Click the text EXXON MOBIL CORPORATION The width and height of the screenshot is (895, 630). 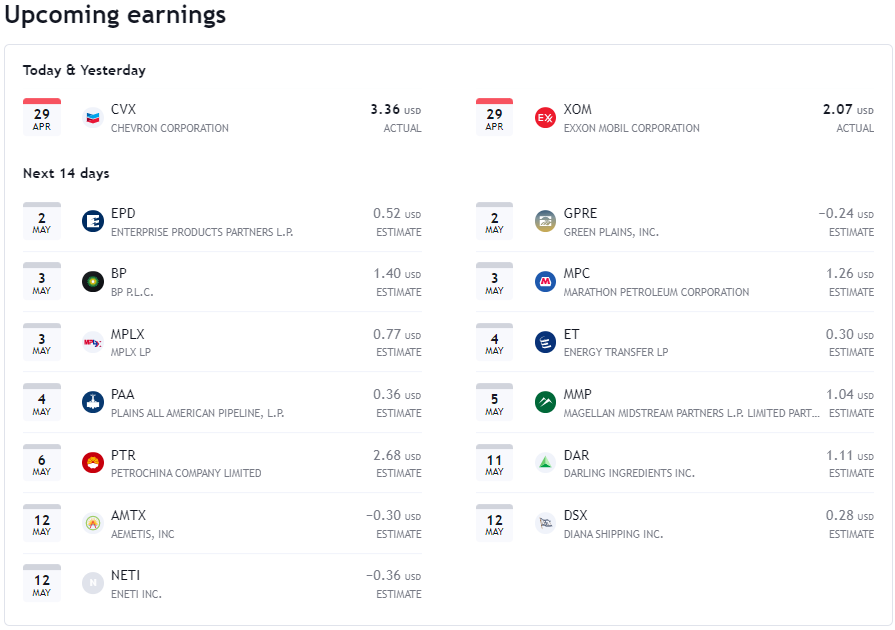pyautogui.click(x=631, y=128)
